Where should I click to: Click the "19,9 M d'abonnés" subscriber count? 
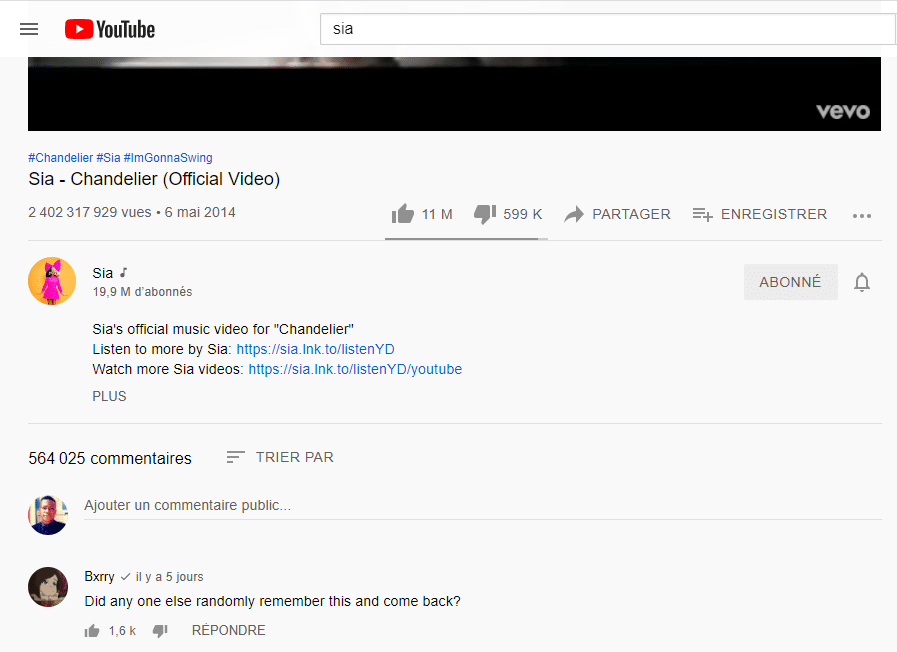[142, 292]
